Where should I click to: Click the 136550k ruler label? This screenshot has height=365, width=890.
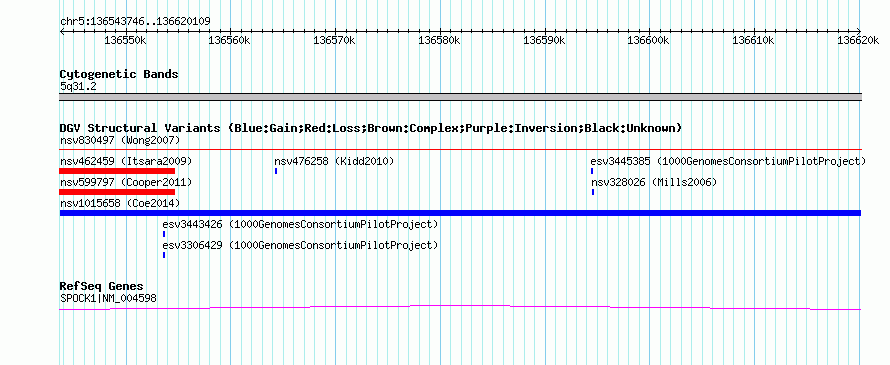126,40
